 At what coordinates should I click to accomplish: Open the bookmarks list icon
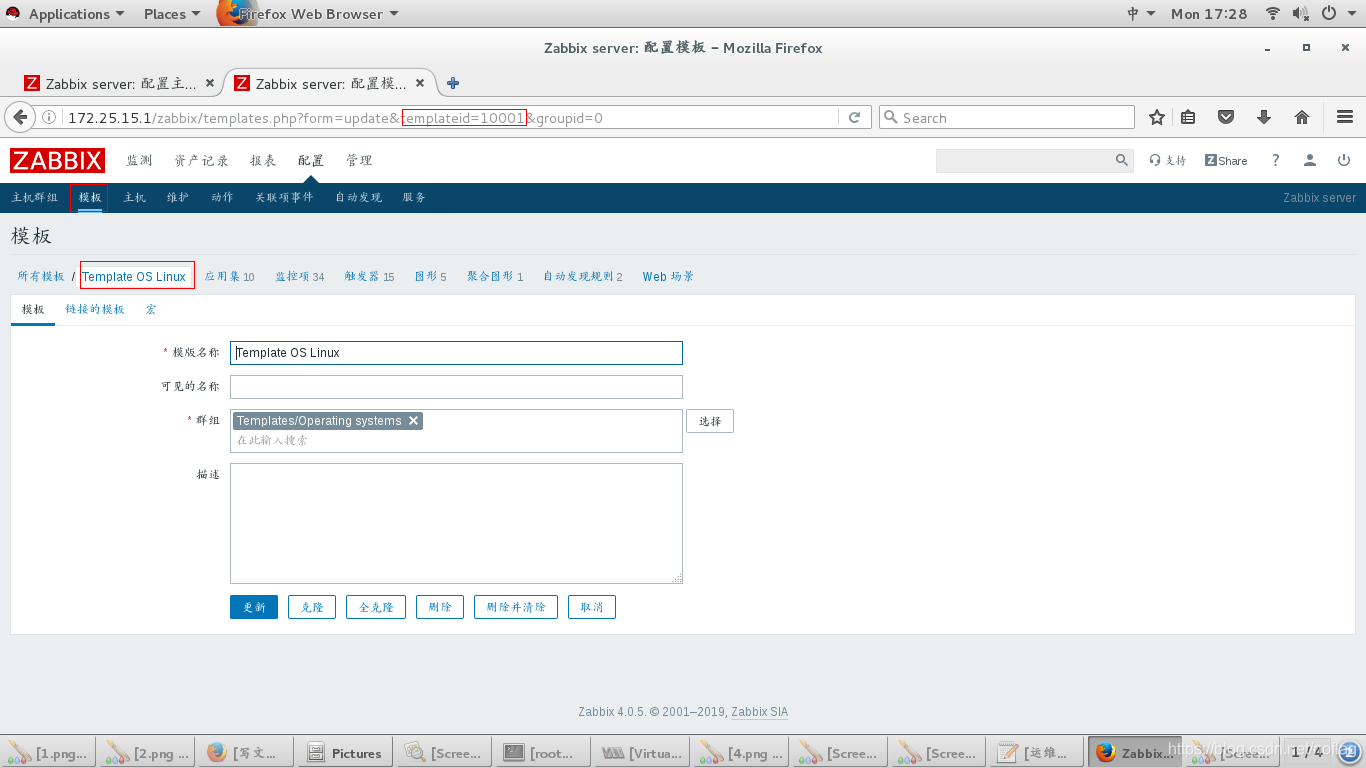[1188, 117]
